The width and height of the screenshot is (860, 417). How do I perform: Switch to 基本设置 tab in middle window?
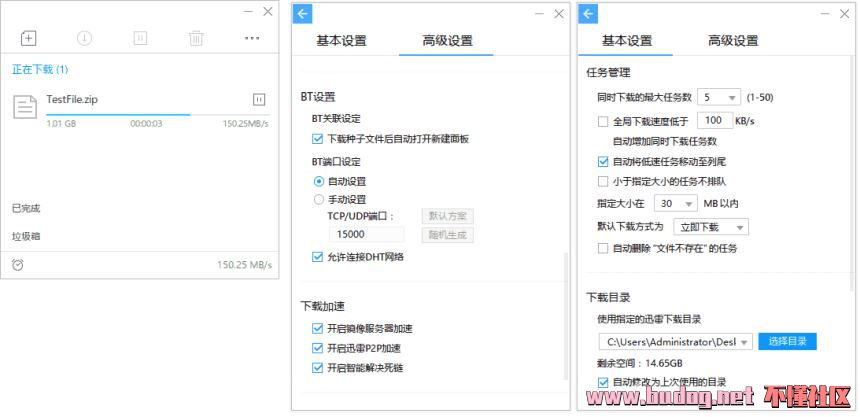coord(341,41)
